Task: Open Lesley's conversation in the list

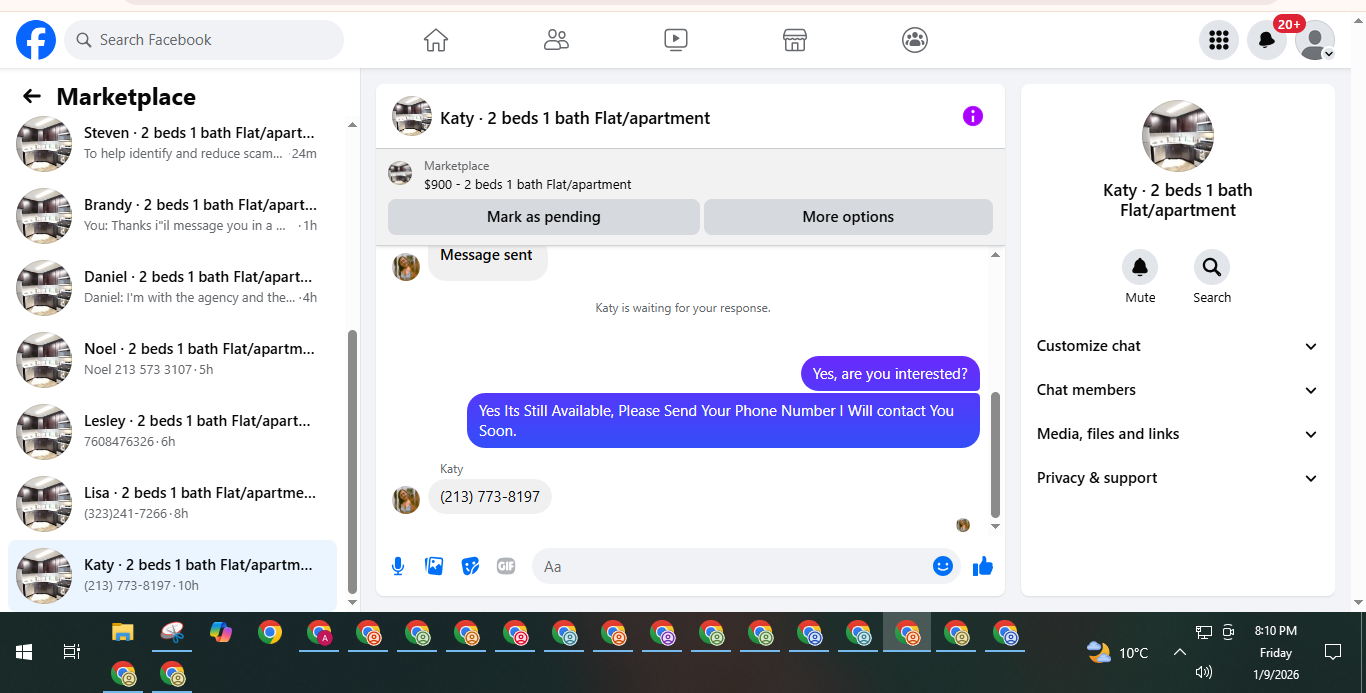Action: [x=173, y=431]
